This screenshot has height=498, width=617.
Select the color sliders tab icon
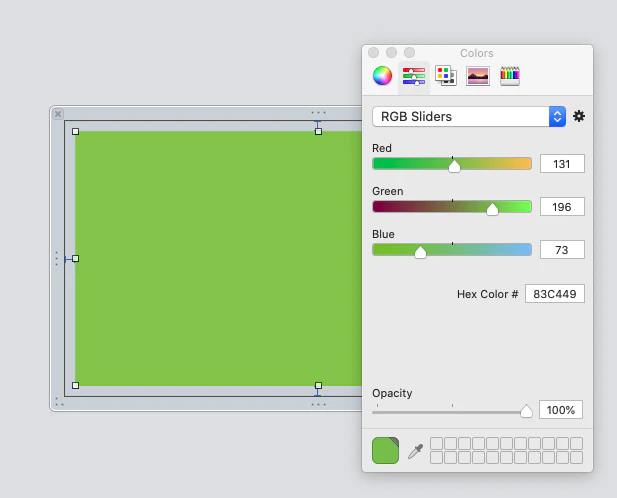click(x=414, y=76)
